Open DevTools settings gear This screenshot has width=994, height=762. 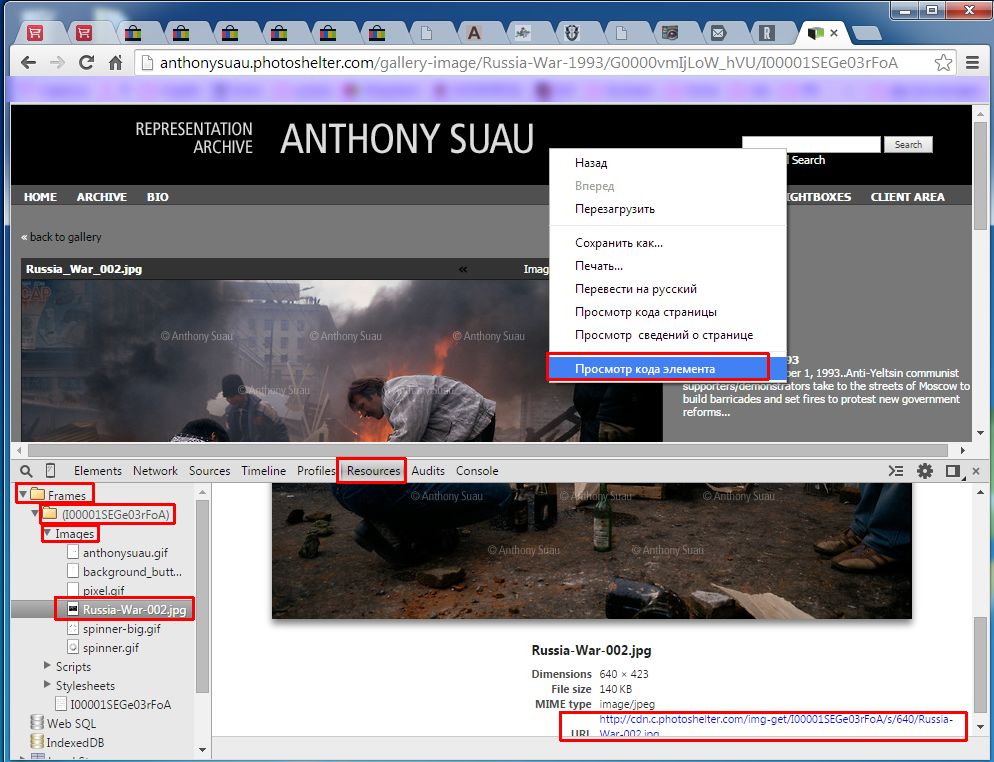pos(925,471)
